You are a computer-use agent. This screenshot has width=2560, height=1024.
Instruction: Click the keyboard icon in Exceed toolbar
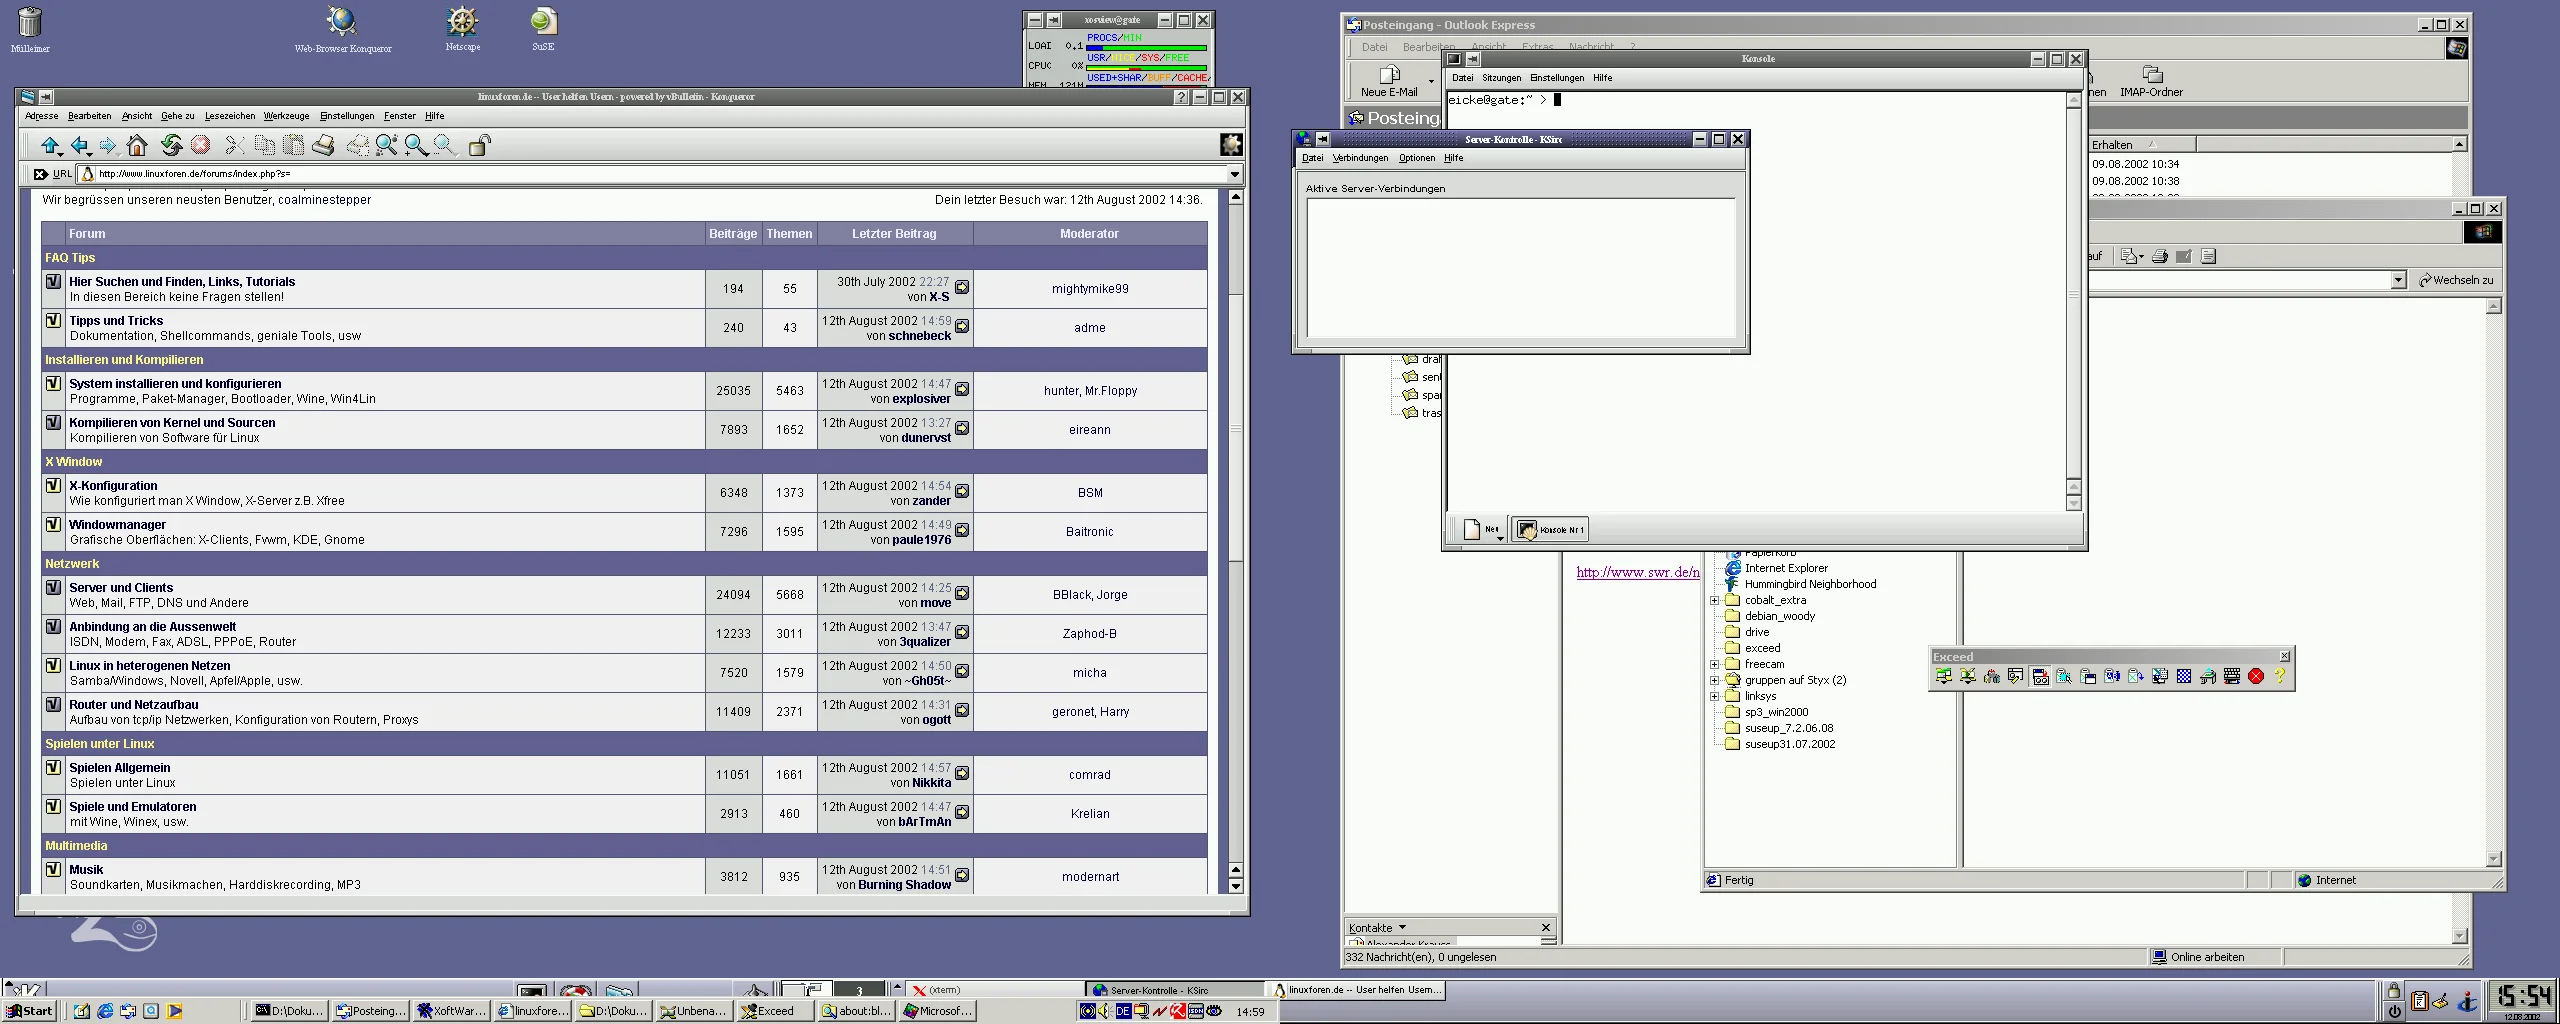pos(2232,677)
